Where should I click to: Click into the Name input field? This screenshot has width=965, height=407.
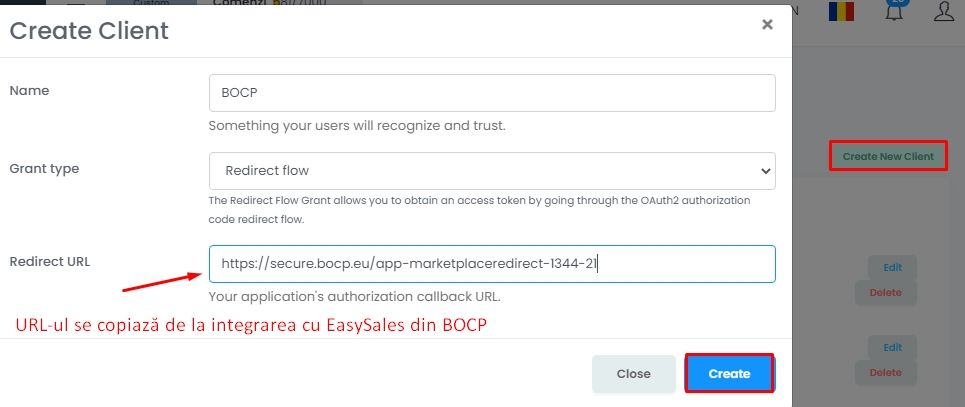click(492, 93)
